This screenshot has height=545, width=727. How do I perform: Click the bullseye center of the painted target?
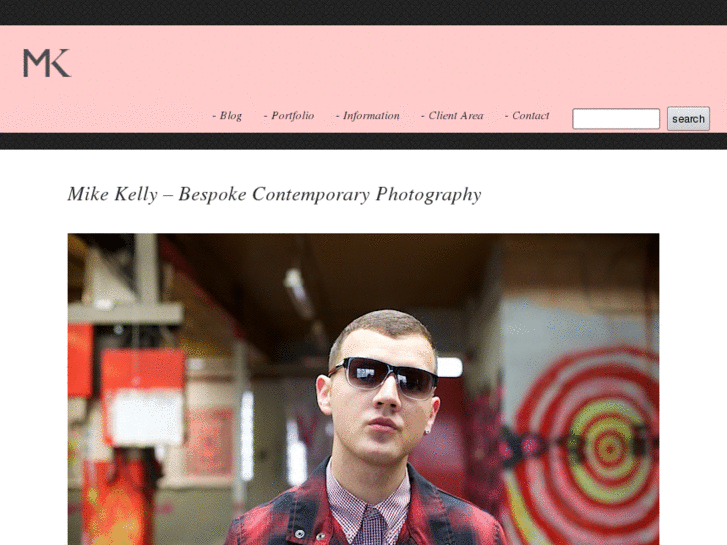[609, 448]
